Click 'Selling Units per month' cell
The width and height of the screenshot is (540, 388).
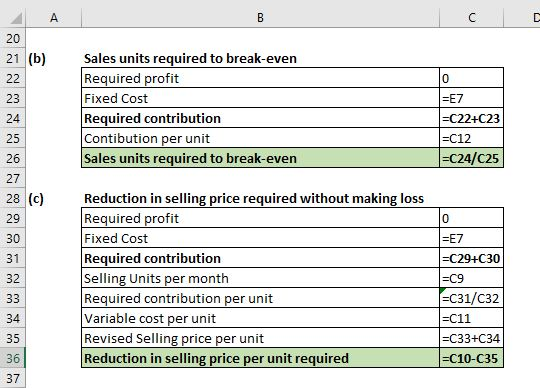point(260,278)
